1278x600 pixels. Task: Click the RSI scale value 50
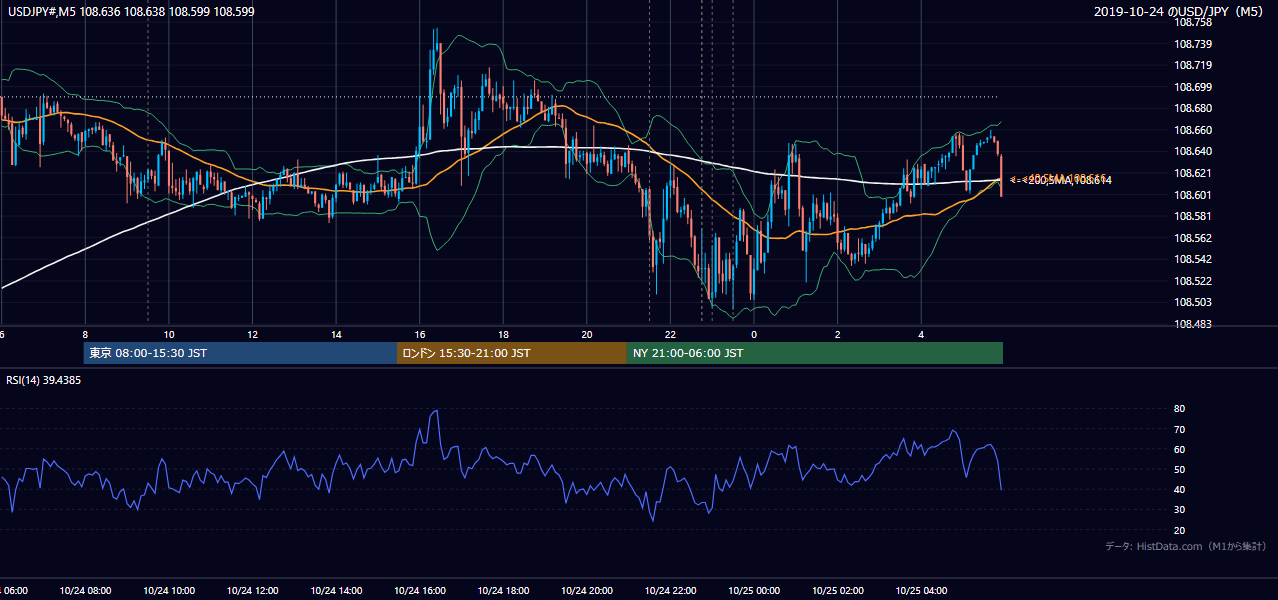point(1180,469)
